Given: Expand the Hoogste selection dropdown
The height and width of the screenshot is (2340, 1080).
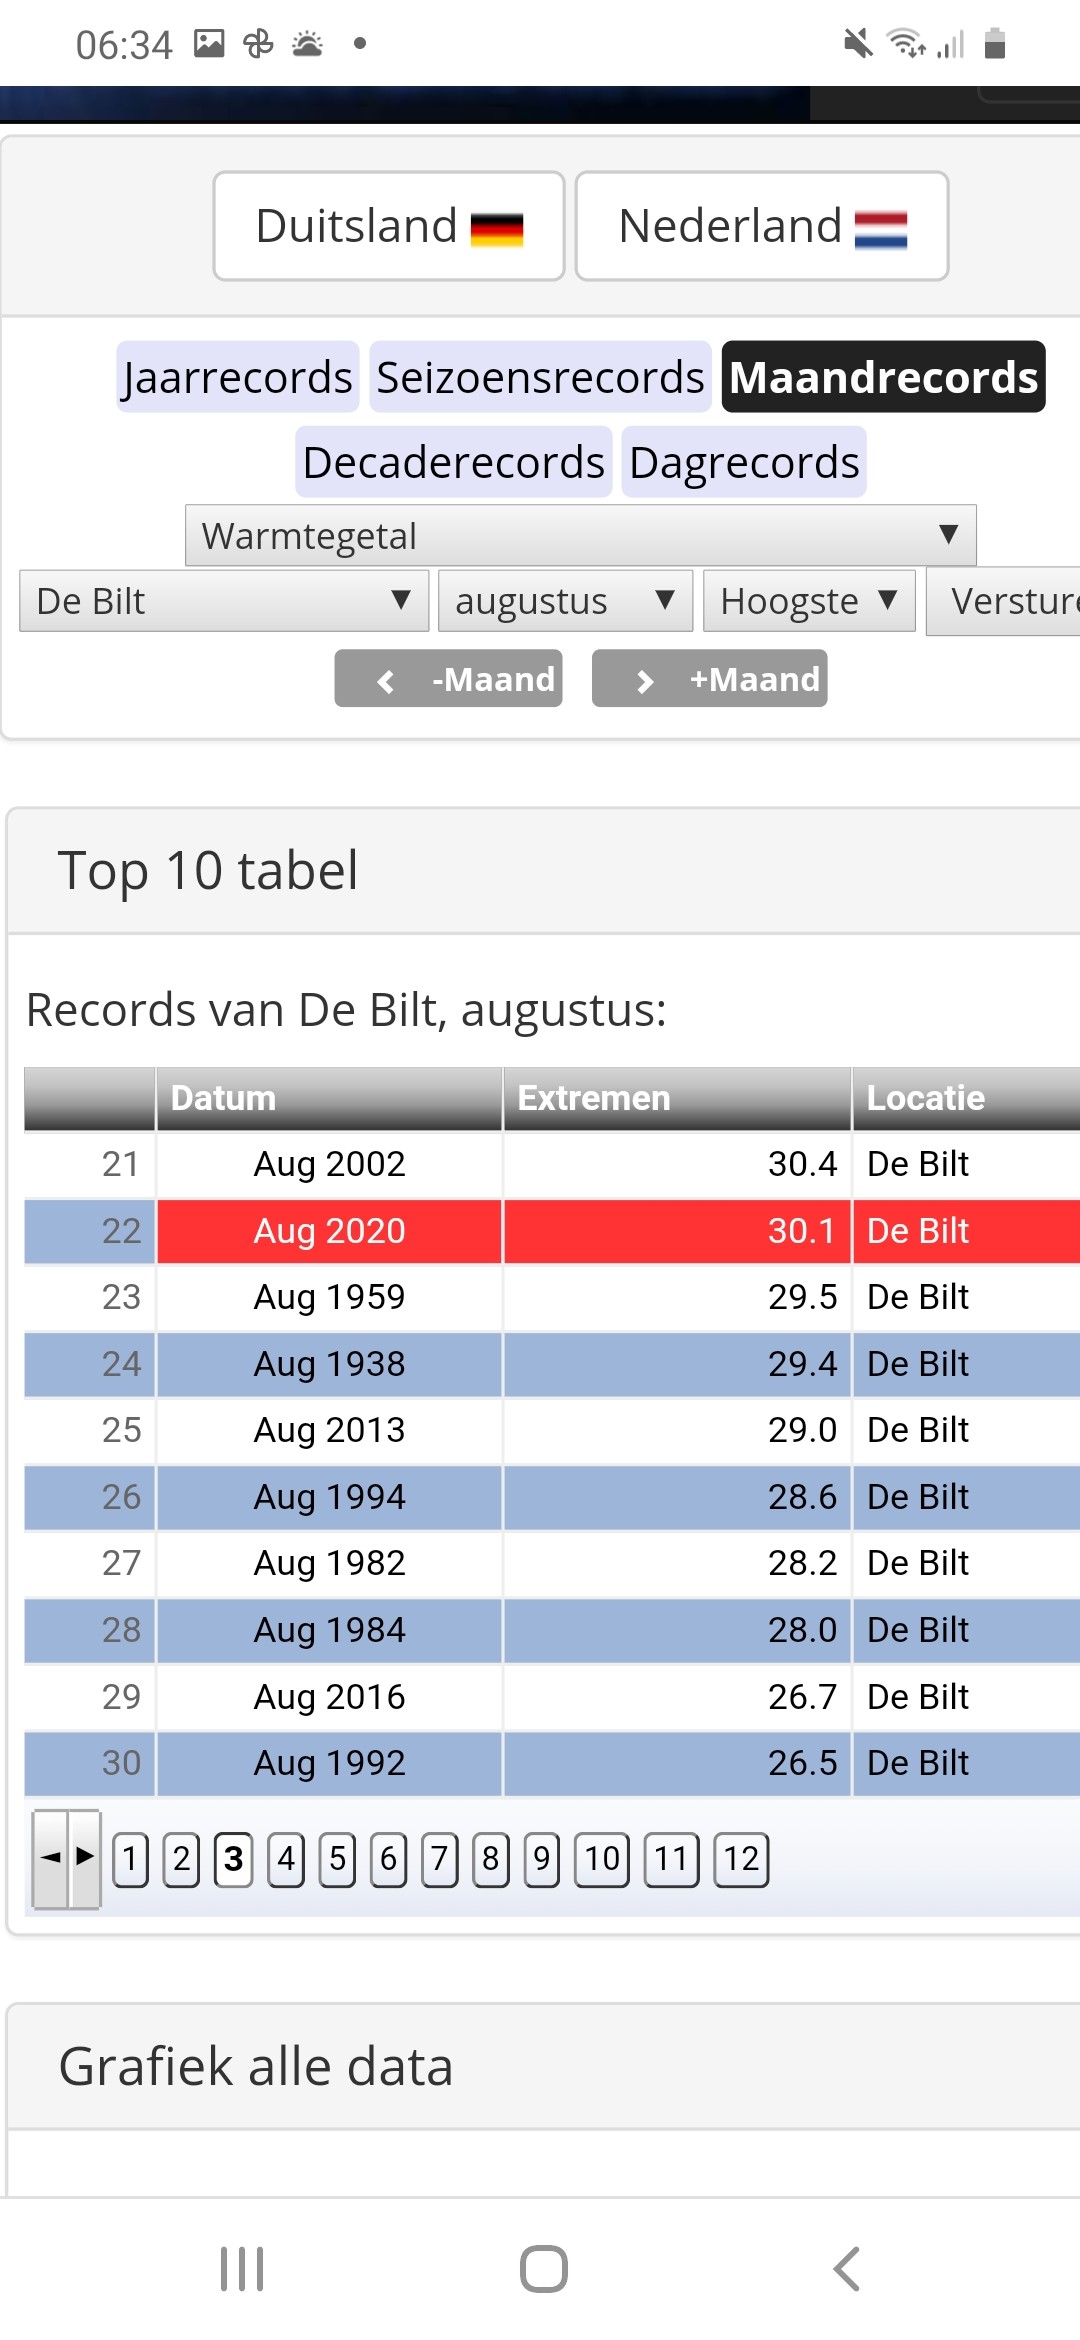Looking at the screenshot, I should pyautogui.click(x=809, y=601).
